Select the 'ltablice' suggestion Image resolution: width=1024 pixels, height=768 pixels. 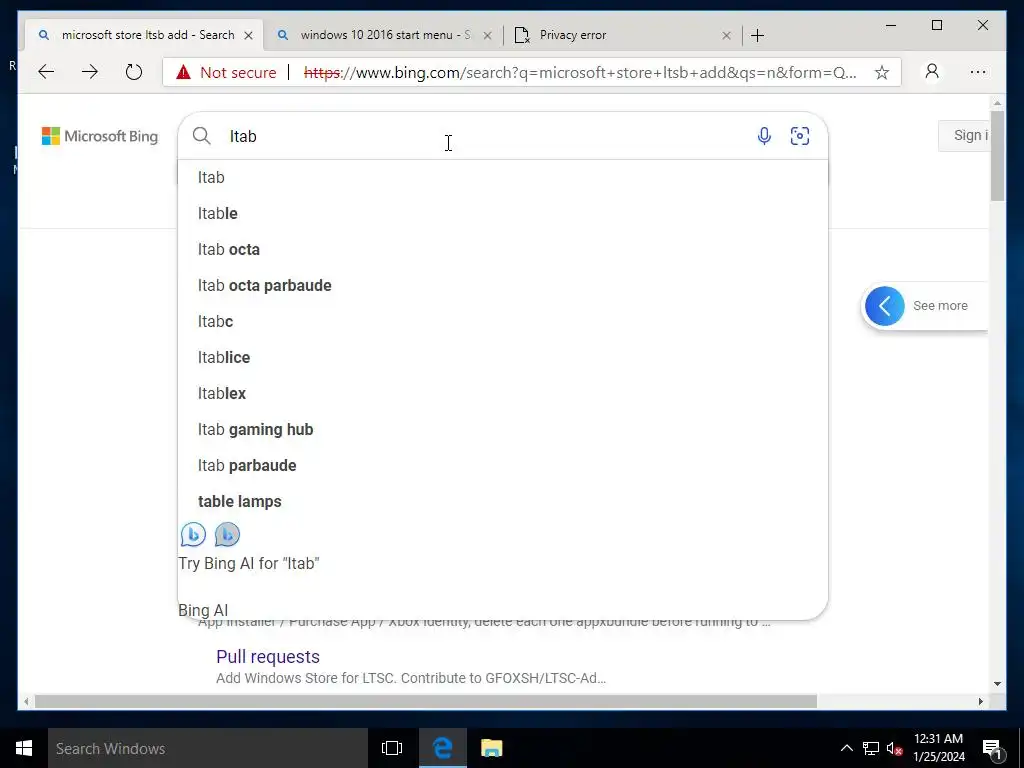[x=503, y=357]
